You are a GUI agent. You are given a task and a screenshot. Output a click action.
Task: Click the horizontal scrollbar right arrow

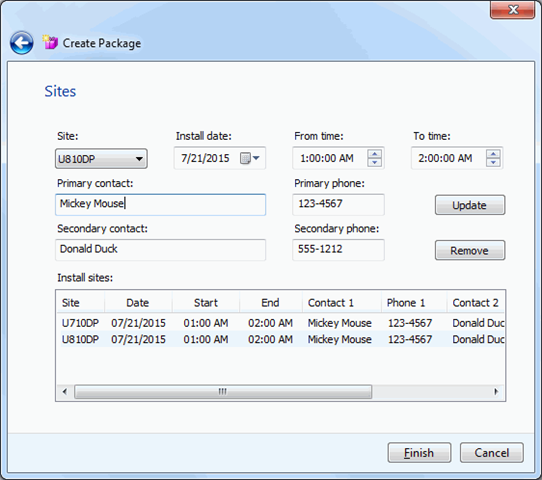tap(496, 392)
